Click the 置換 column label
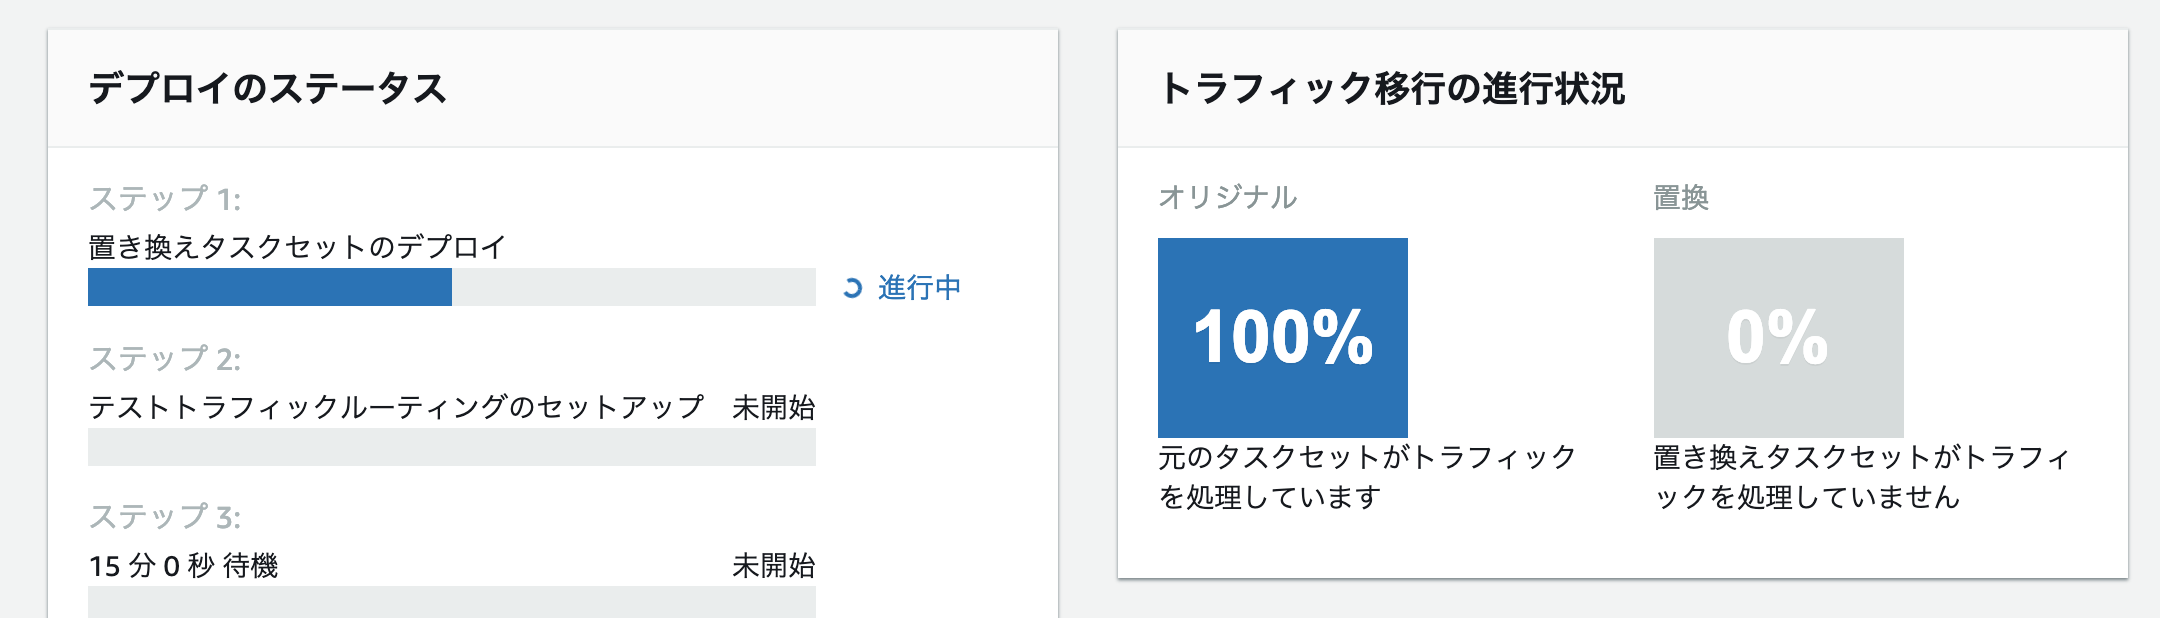 point(1681,197)
